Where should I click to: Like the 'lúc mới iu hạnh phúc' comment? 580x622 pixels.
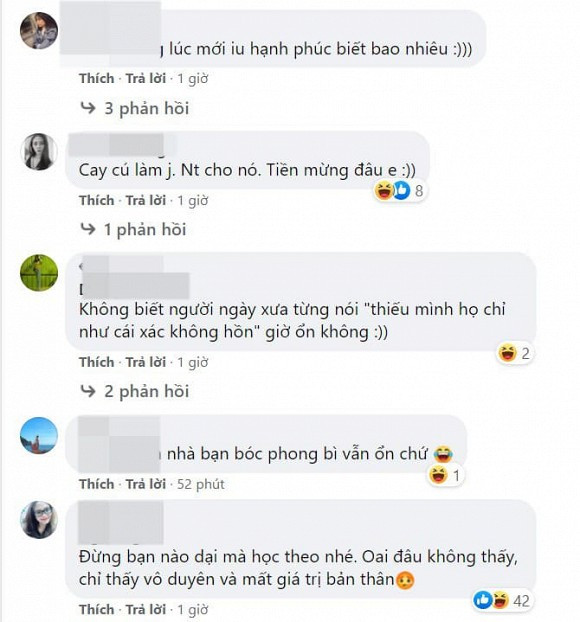96,79
